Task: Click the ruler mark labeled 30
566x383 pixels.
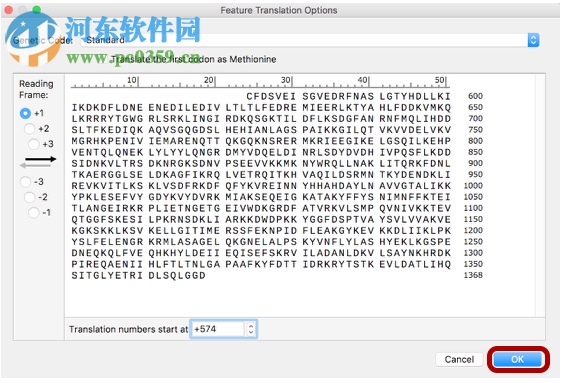Action: [x=286, y=80]
